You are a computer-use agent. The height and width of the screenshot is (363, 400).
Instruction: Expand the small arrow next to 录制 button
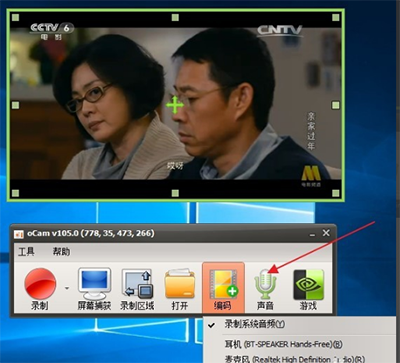[x=67, y=288]
